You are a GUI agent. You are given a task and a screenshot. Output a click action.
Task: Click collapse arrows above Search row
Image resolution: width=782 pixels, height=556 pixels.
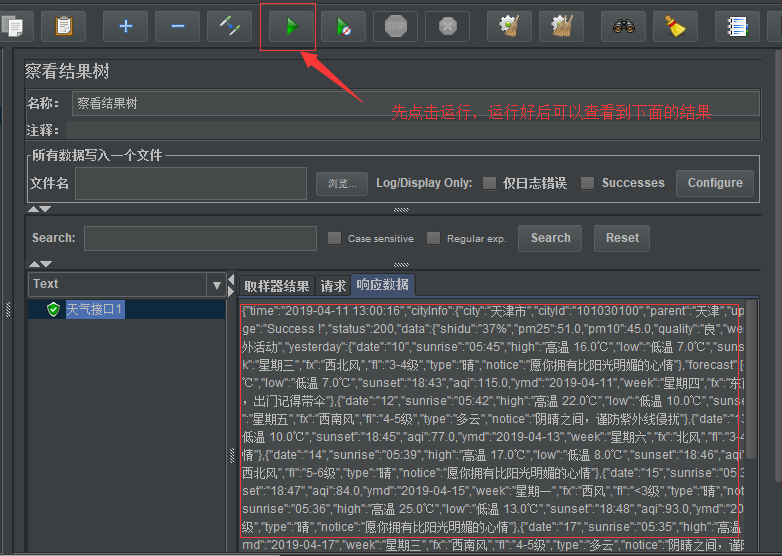[x=39, y=209]
